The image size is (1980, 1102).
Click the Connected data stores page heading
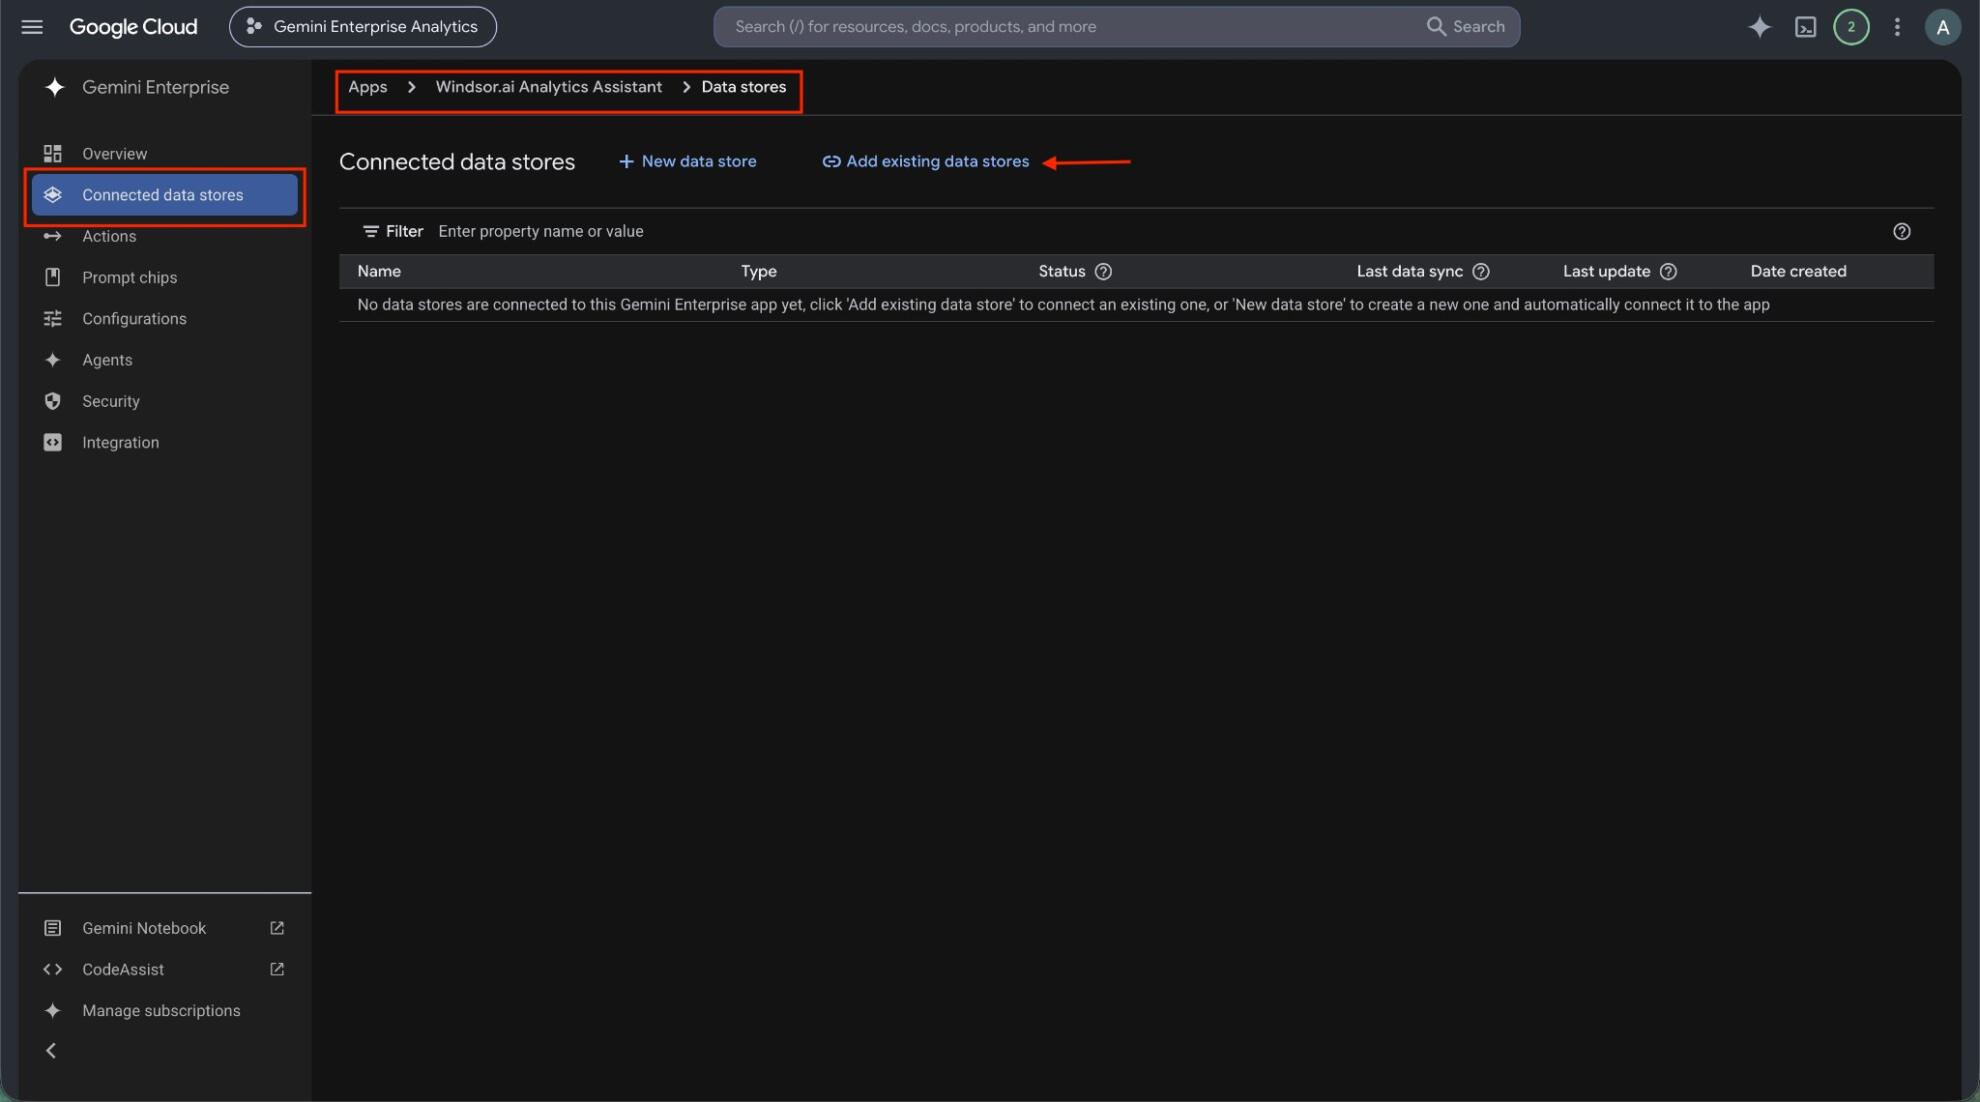click(457, 162)
